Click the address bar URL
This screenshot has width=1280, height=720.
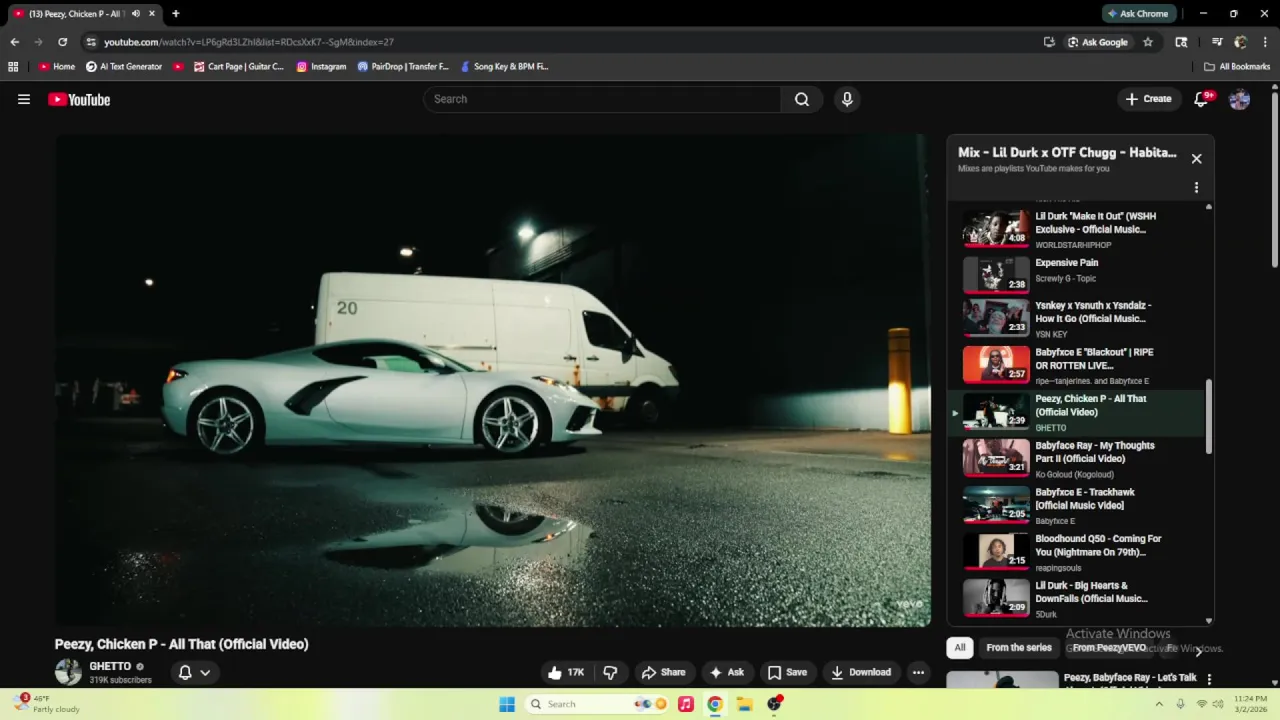tap(249, 42)
